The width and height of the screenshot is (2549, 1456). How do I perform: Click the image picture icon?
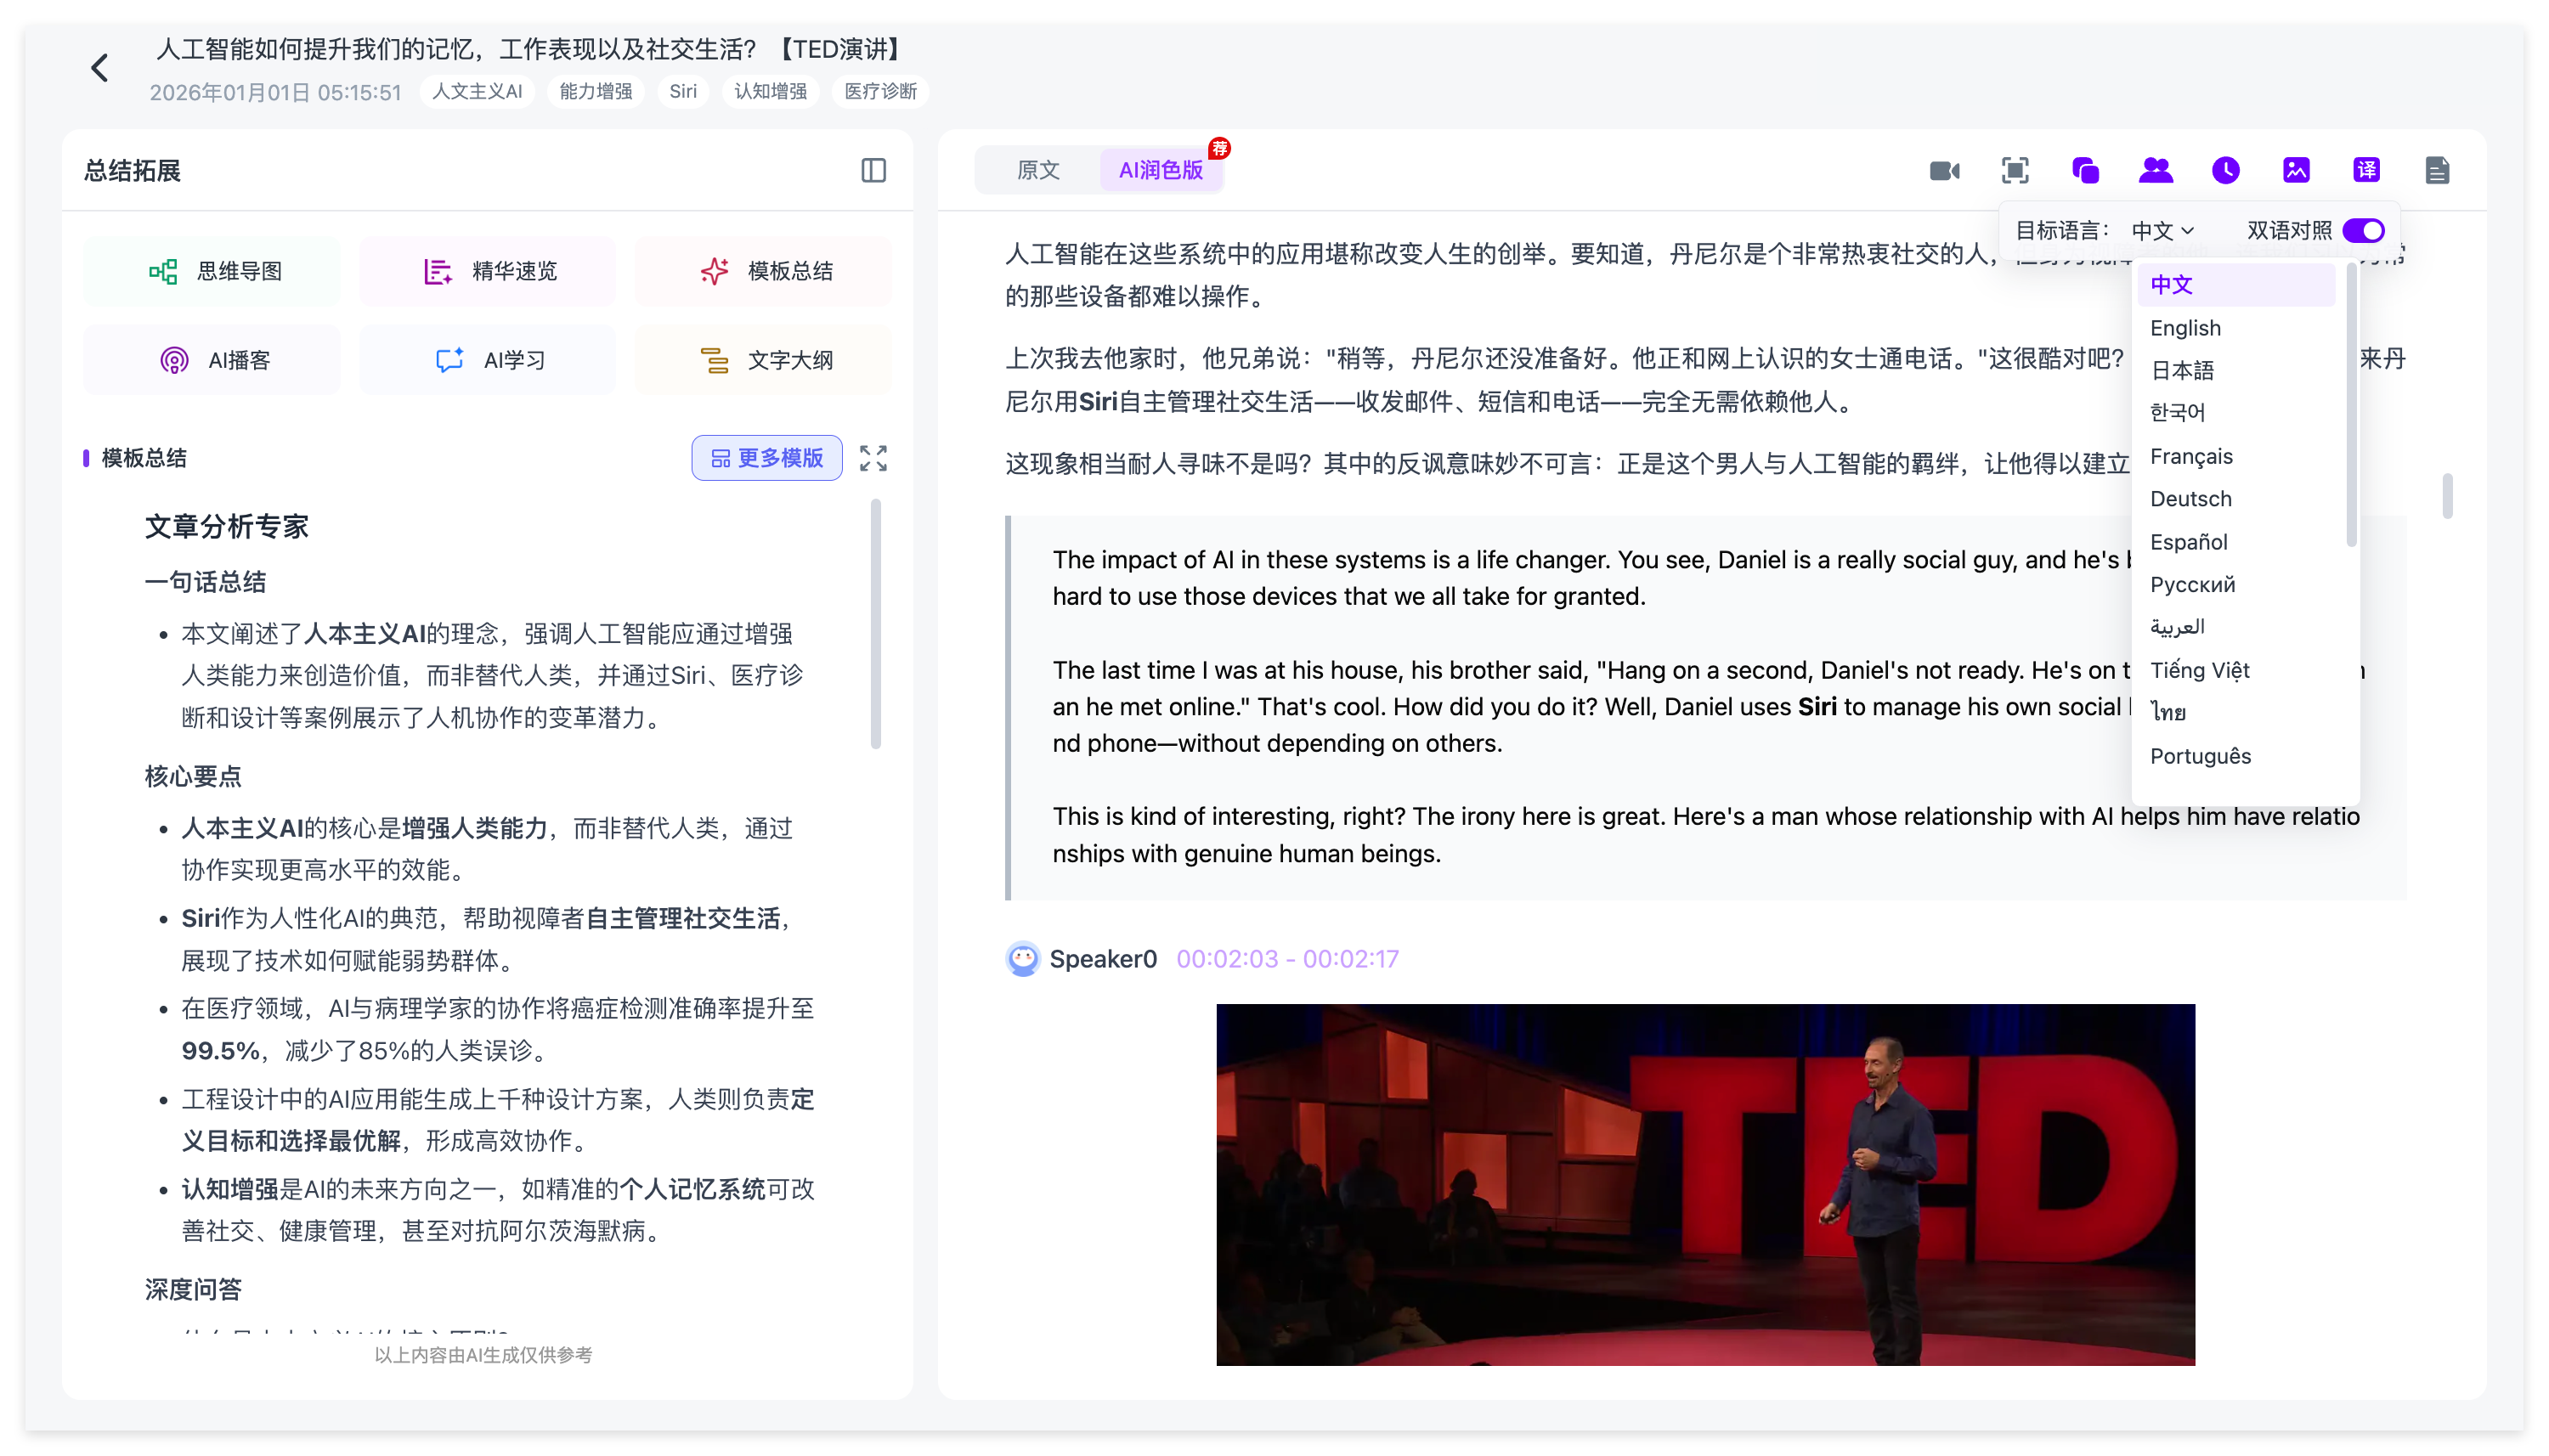pos(2296,171)
